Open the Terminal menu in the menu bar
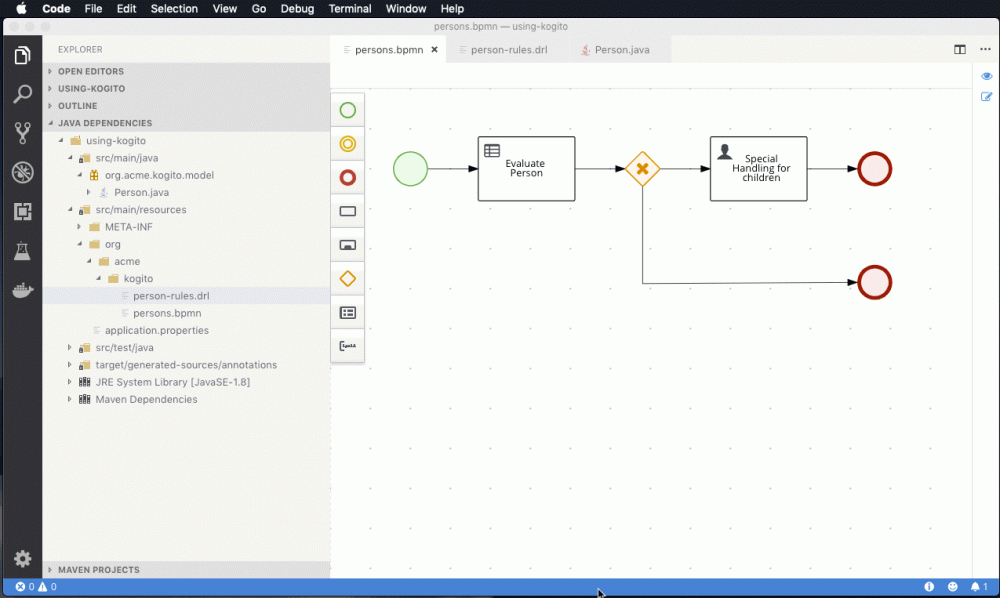The width and height of the screenshot is (1000, 598). [x=349, y=8]
